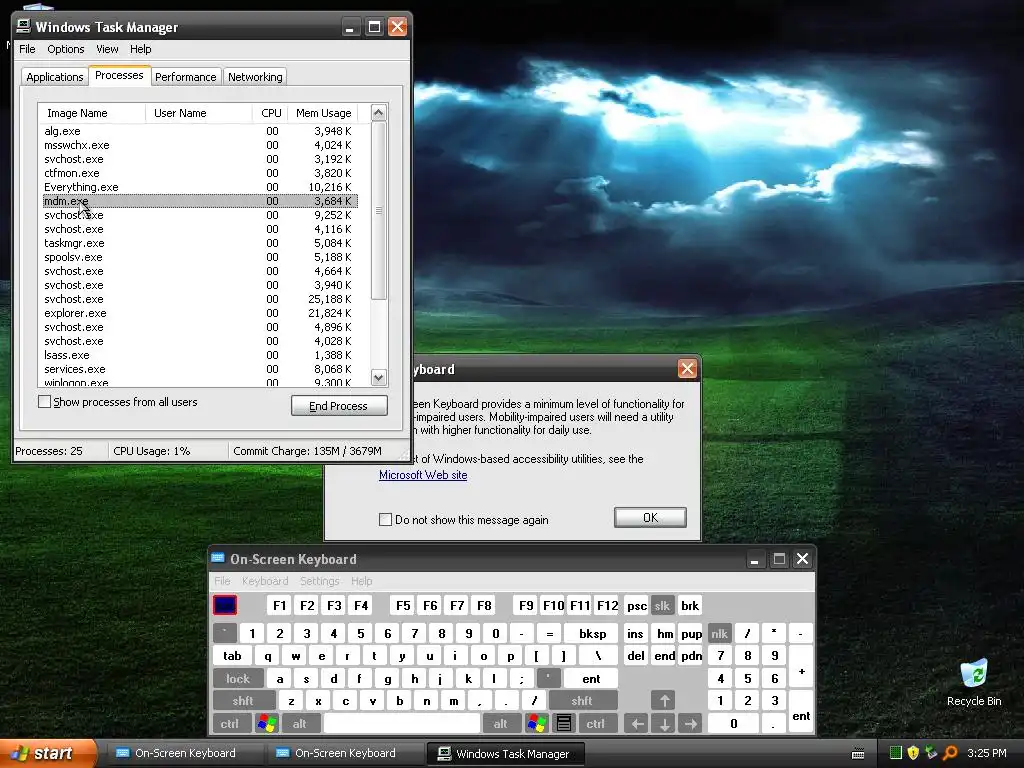This screenshot has width=1024, height=768.
Task: Select the taskmgr.exe process row
Action: coord(200,243)
